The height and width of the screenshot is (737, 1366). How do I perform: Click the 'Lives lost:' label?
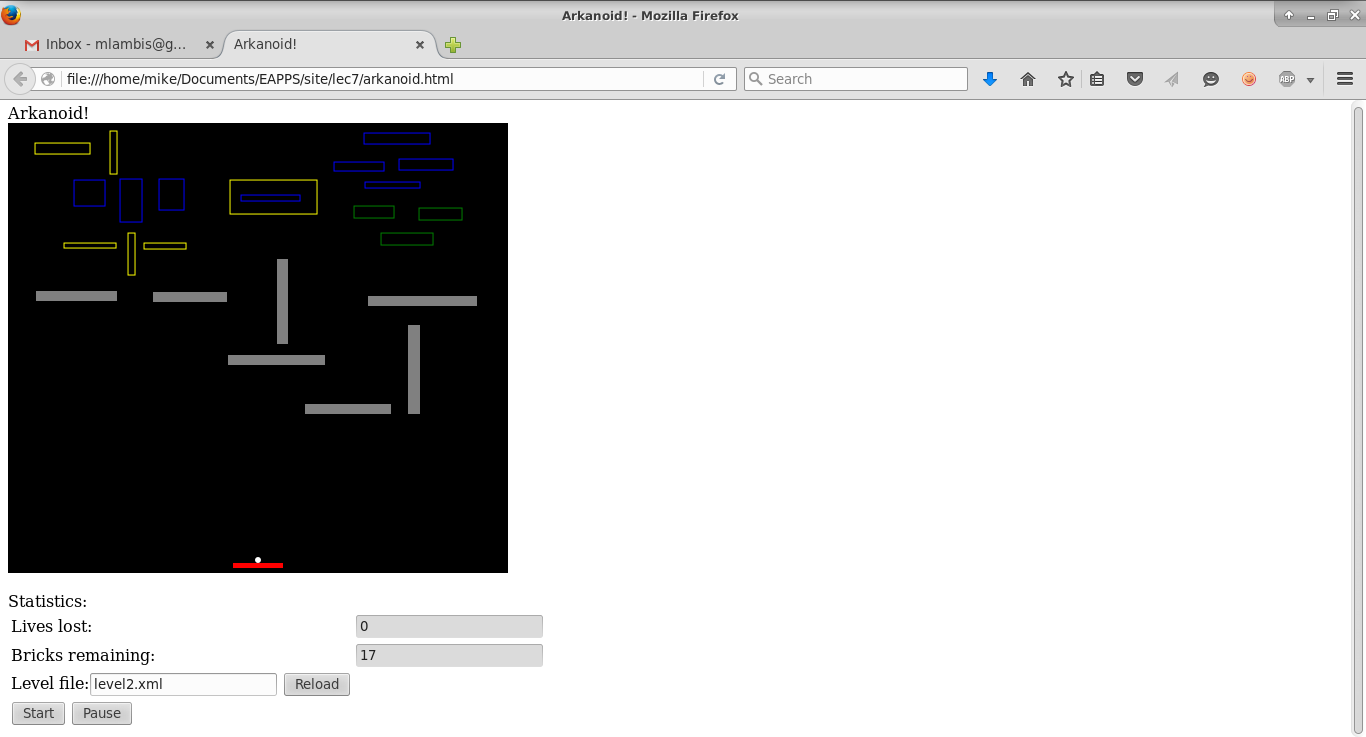(x=52, y=626)
